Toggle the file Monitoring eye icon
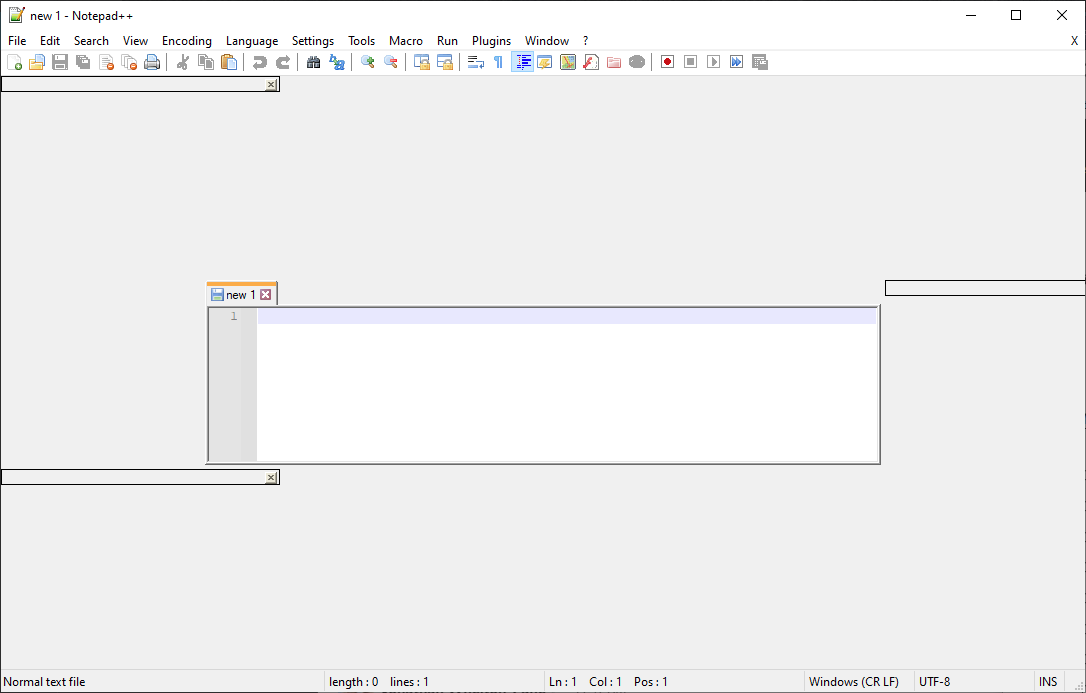Image resolution: width=1086 pixels, height=693 pixels. (x=637, y=62)
